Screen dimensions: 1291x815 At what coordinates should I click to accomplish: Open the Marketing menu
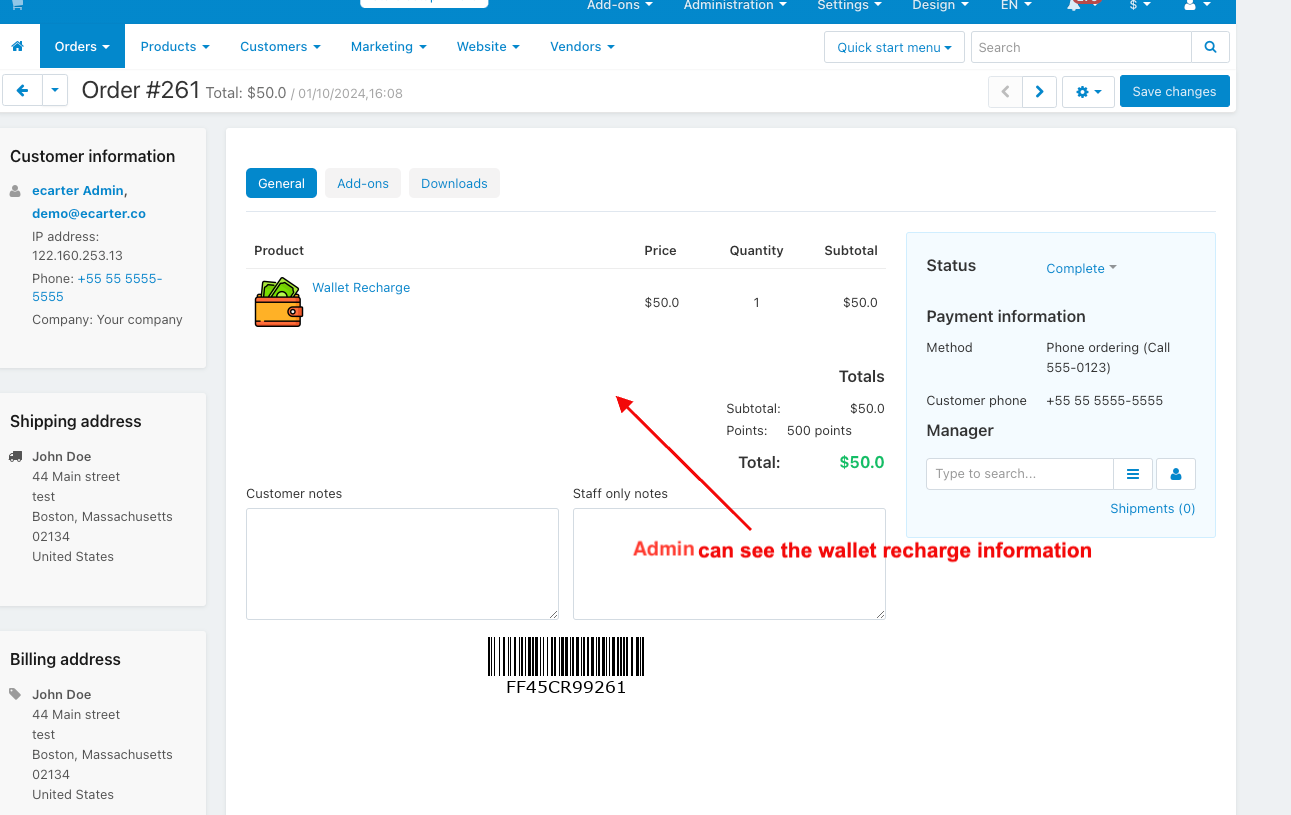click(388, 47)
